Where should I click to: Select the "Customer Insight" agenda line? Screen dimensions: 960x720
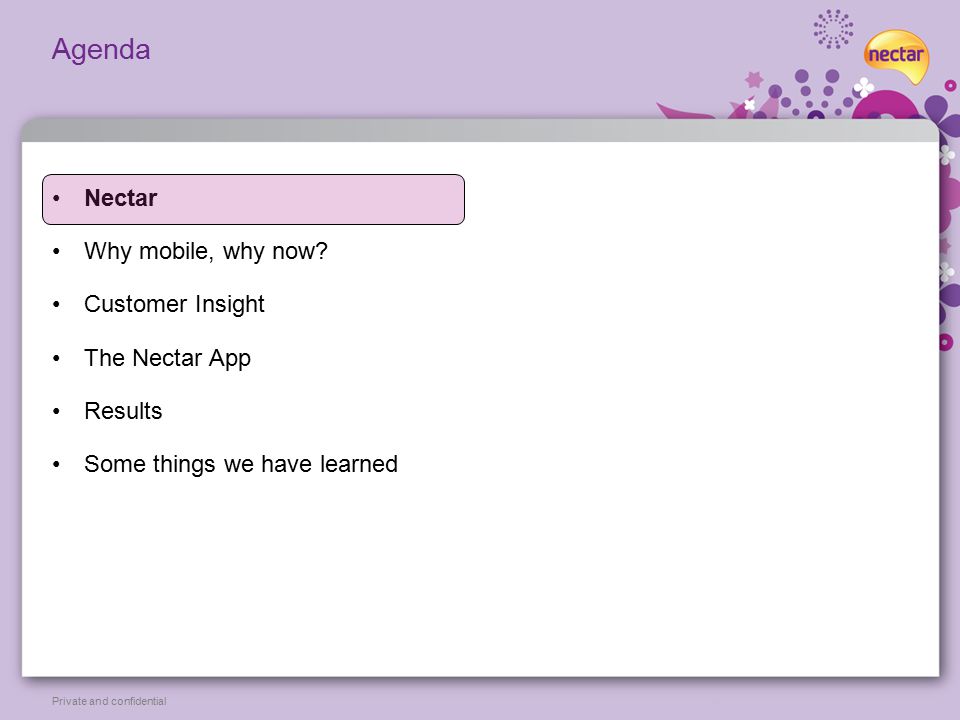point(174,304)
